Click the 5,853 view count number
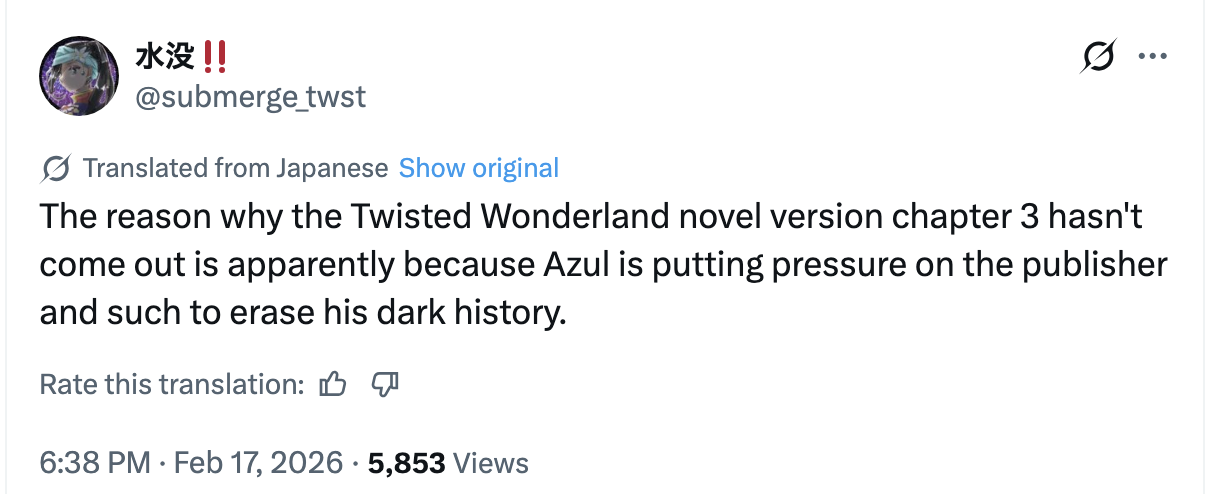 pyautogui.click(x=406, y=463)
